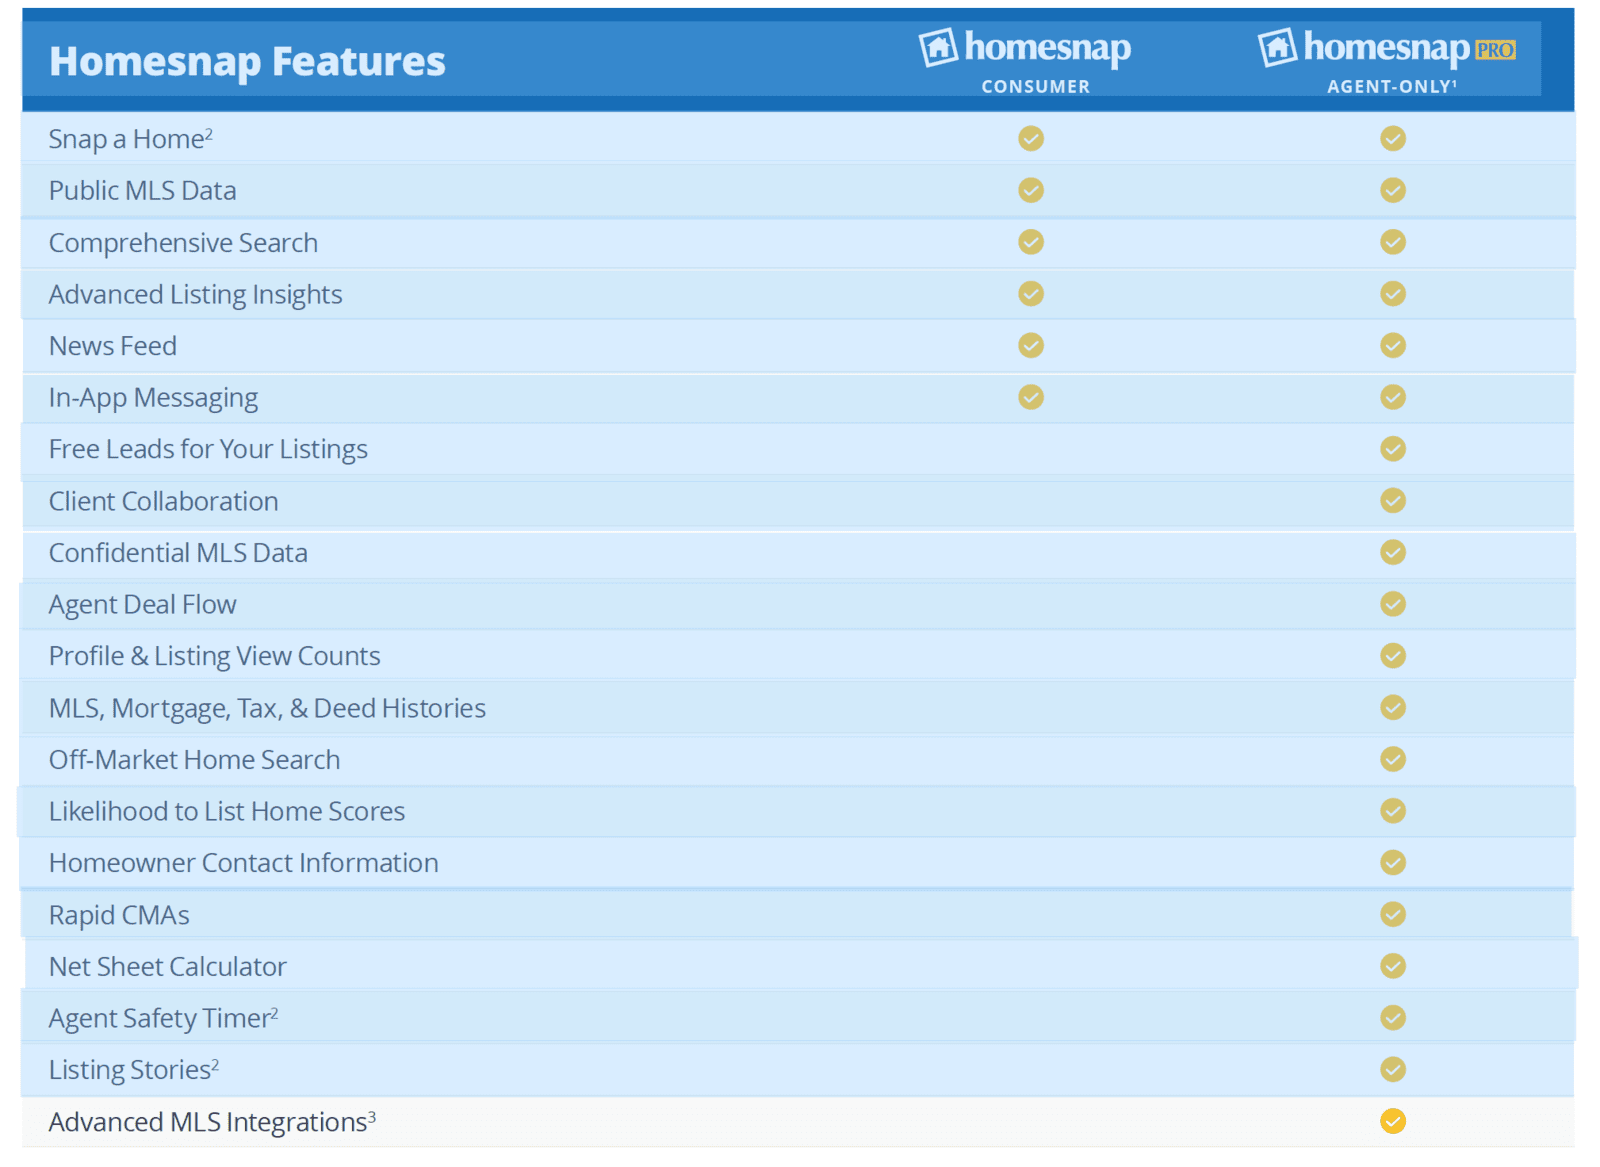The image size is (1600, 1167).
Task: Select the In-App Messaging feature text
Action: (x=154, y=398)
